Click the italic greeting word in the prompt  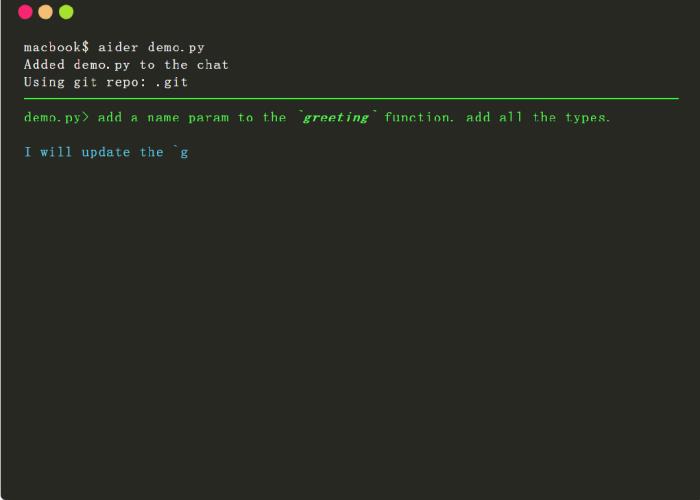336,118
